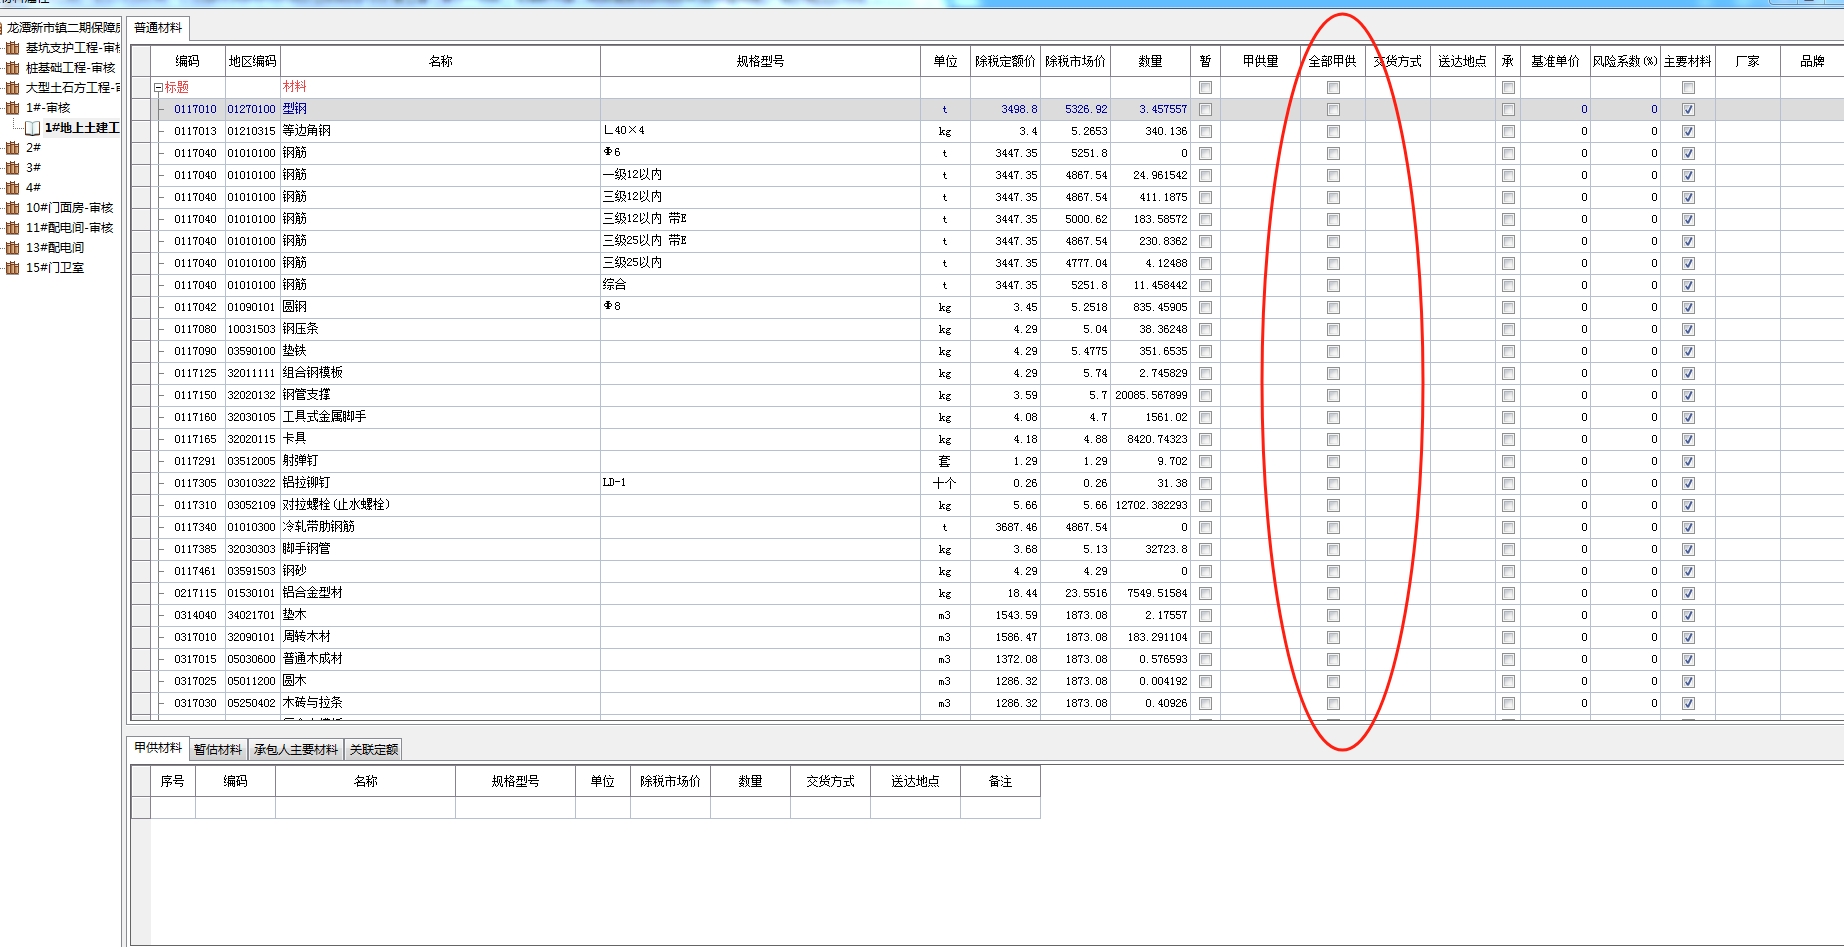Uncheck 主要材料 for 组合钢模板 row
Image resolution: width=1844 pixels, height=947 pixels.
(x=1688, y=374)
